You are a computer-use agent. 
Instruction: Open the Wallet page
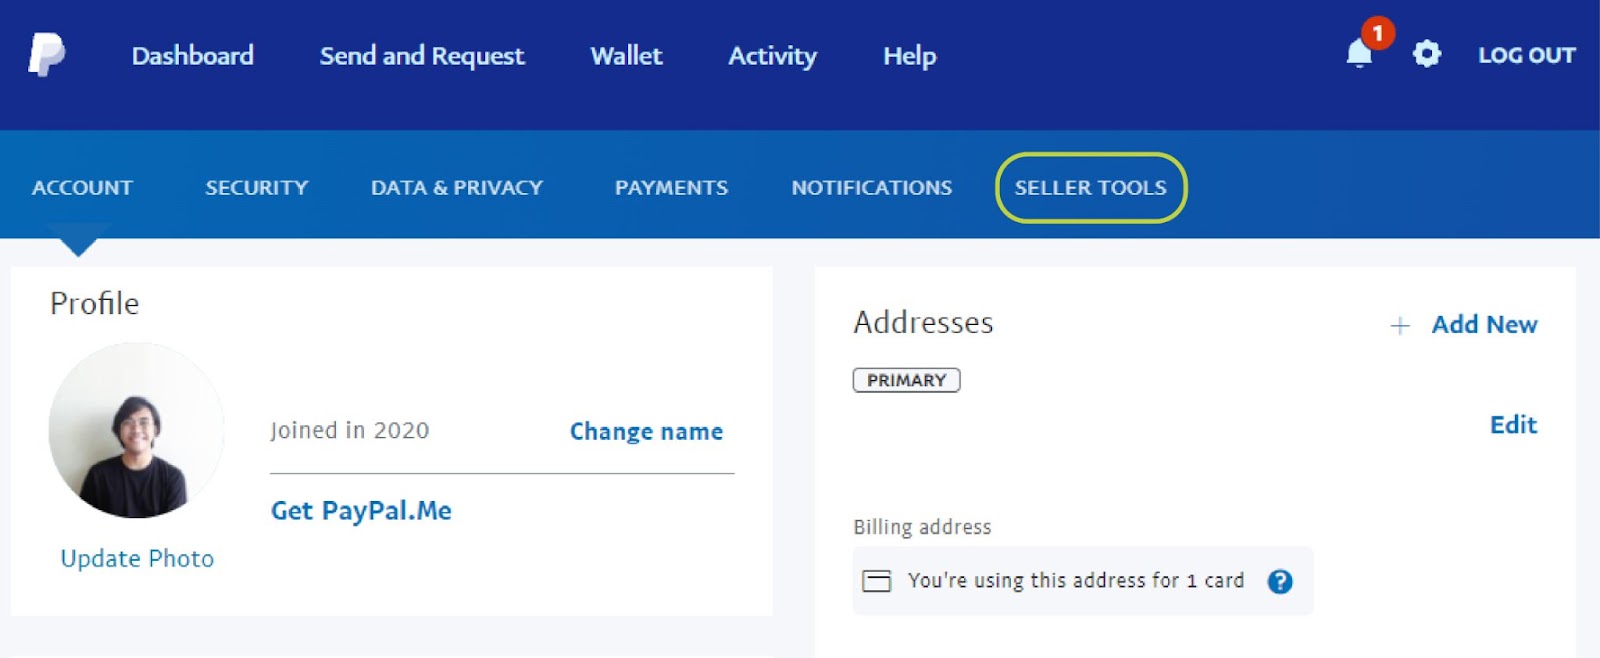(x=627, y=55)
